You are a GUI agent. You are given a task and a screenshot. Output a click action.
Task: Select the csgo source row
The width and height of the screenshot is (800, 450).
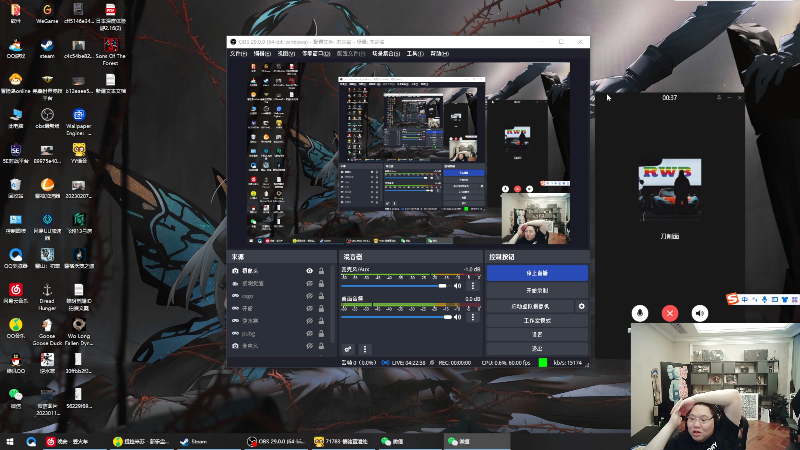coord(280,296)
